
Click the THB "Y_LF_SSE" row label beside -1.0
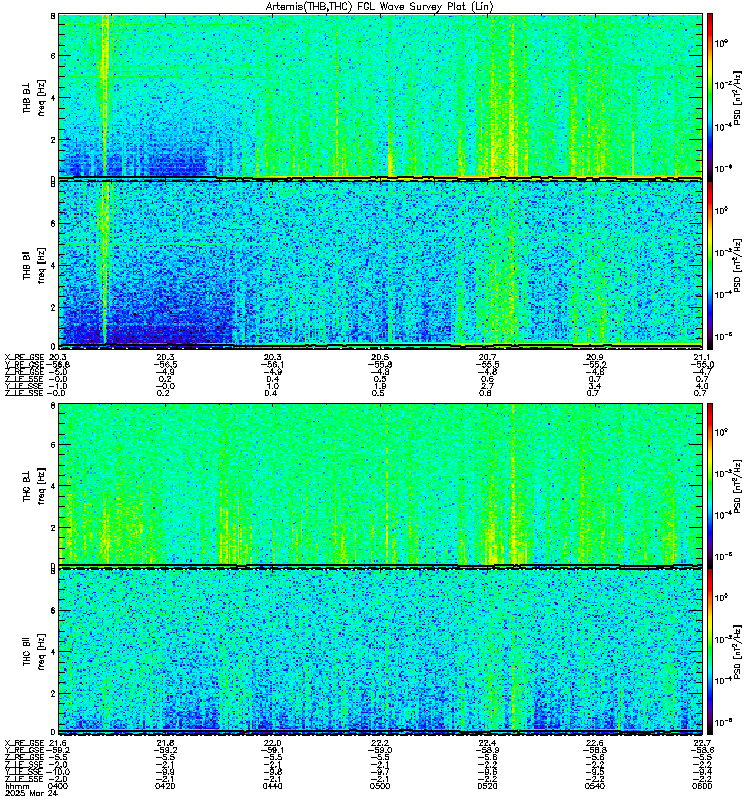click(24, 386)
